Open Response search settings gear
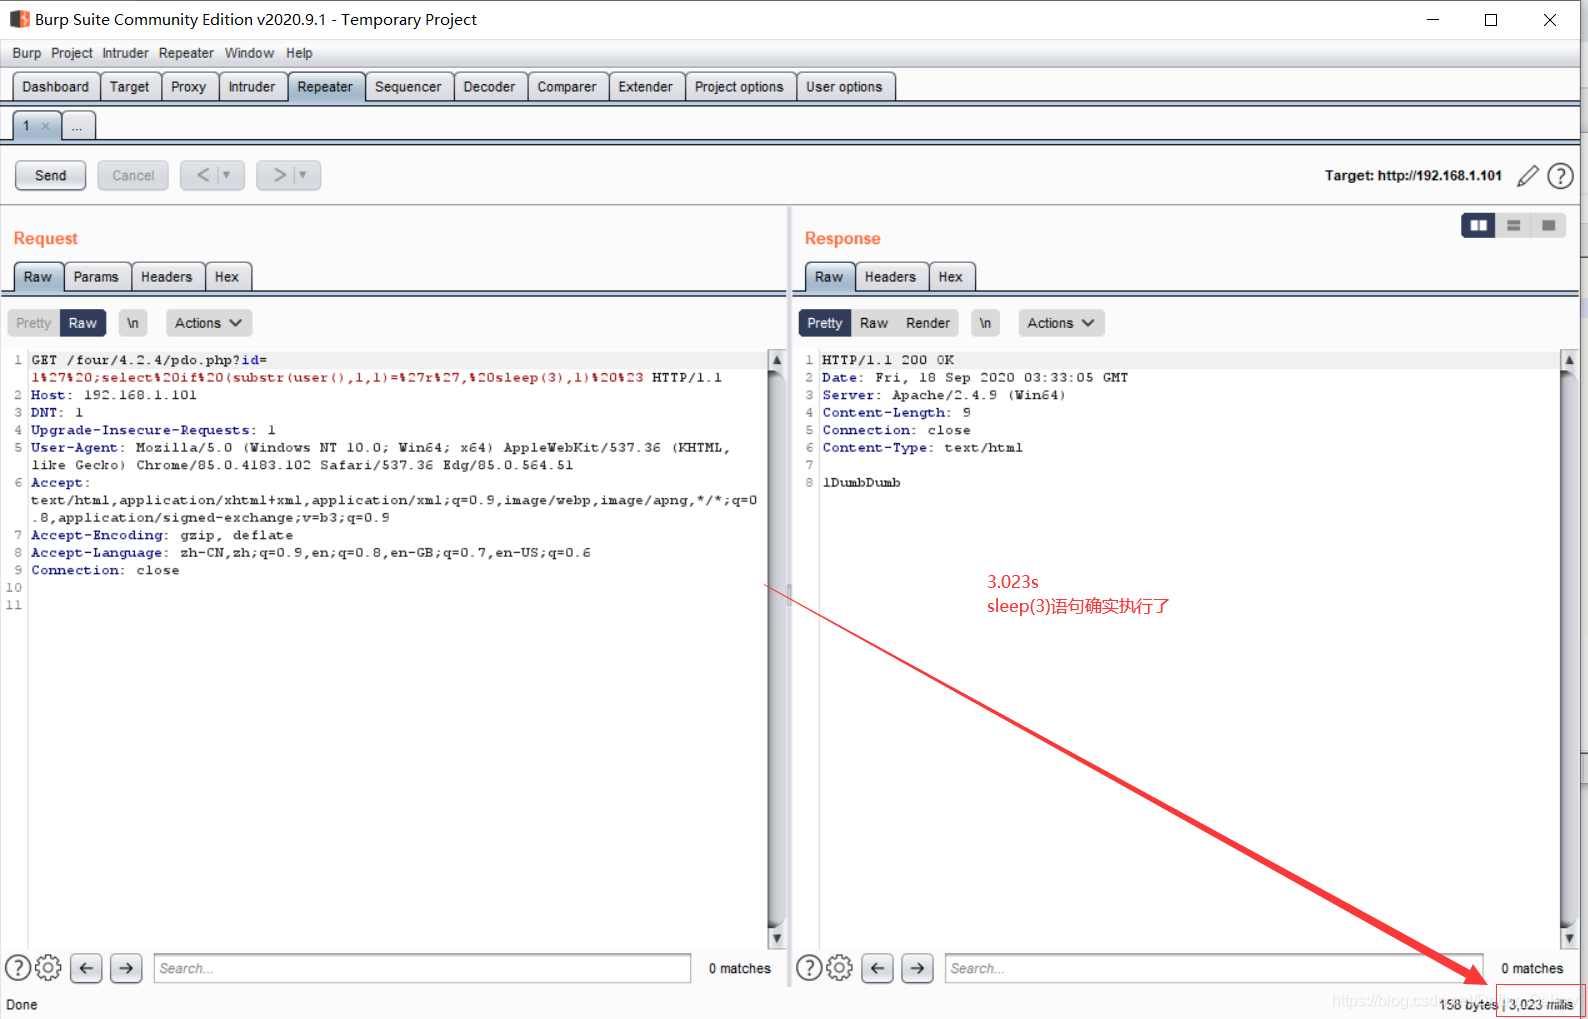This screenshot has height=1019, width=1588. click(x=840, y=968)
